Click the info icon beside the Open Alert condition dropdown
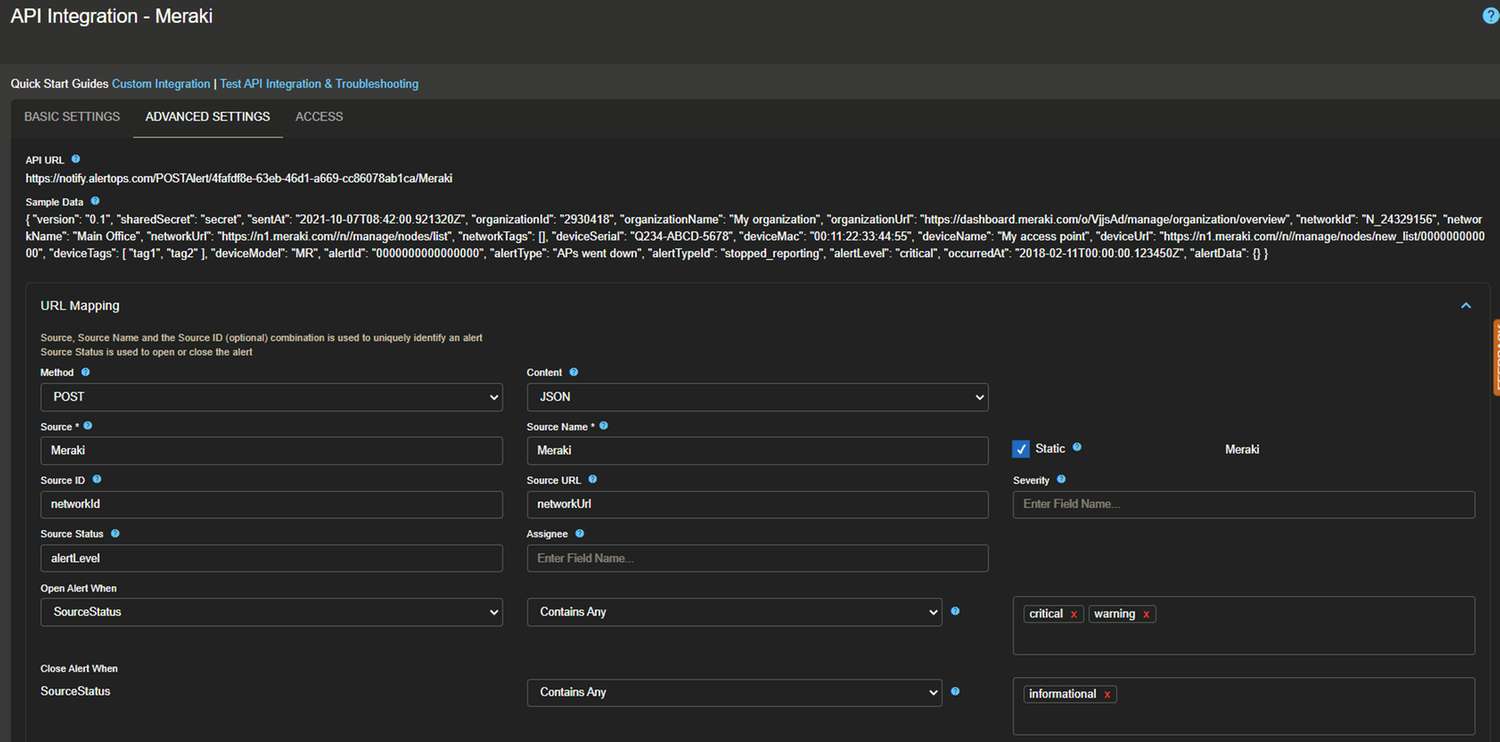 coord(955,610)
